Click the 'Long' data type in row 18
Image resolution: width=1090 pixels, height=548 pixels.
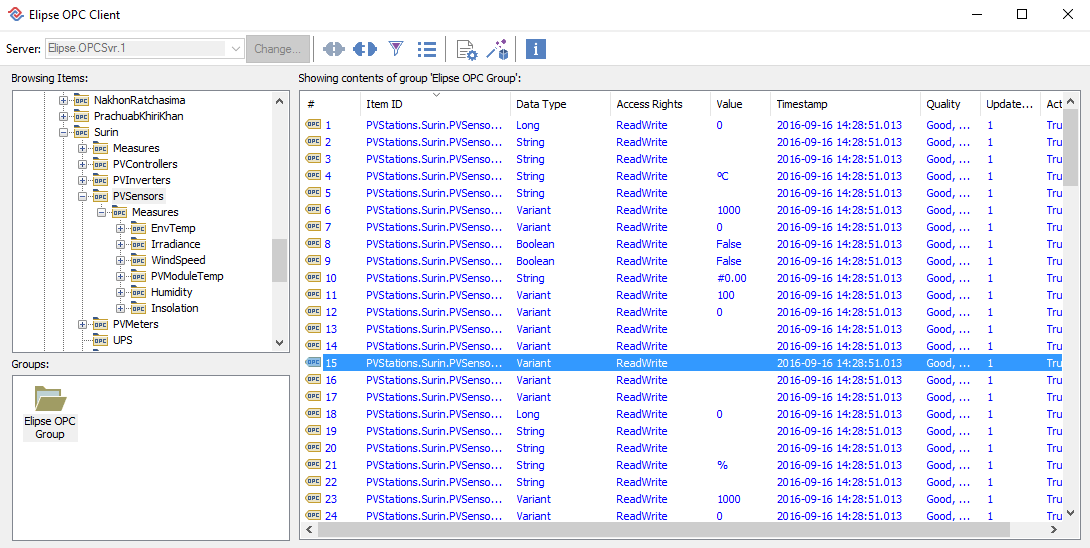click(528, 414)
